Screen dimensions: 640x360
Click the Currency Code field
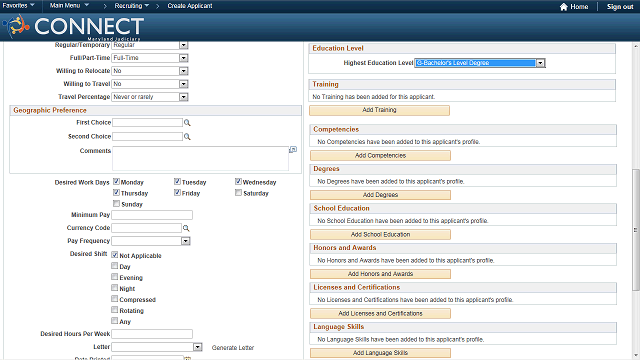click(146, 228)
